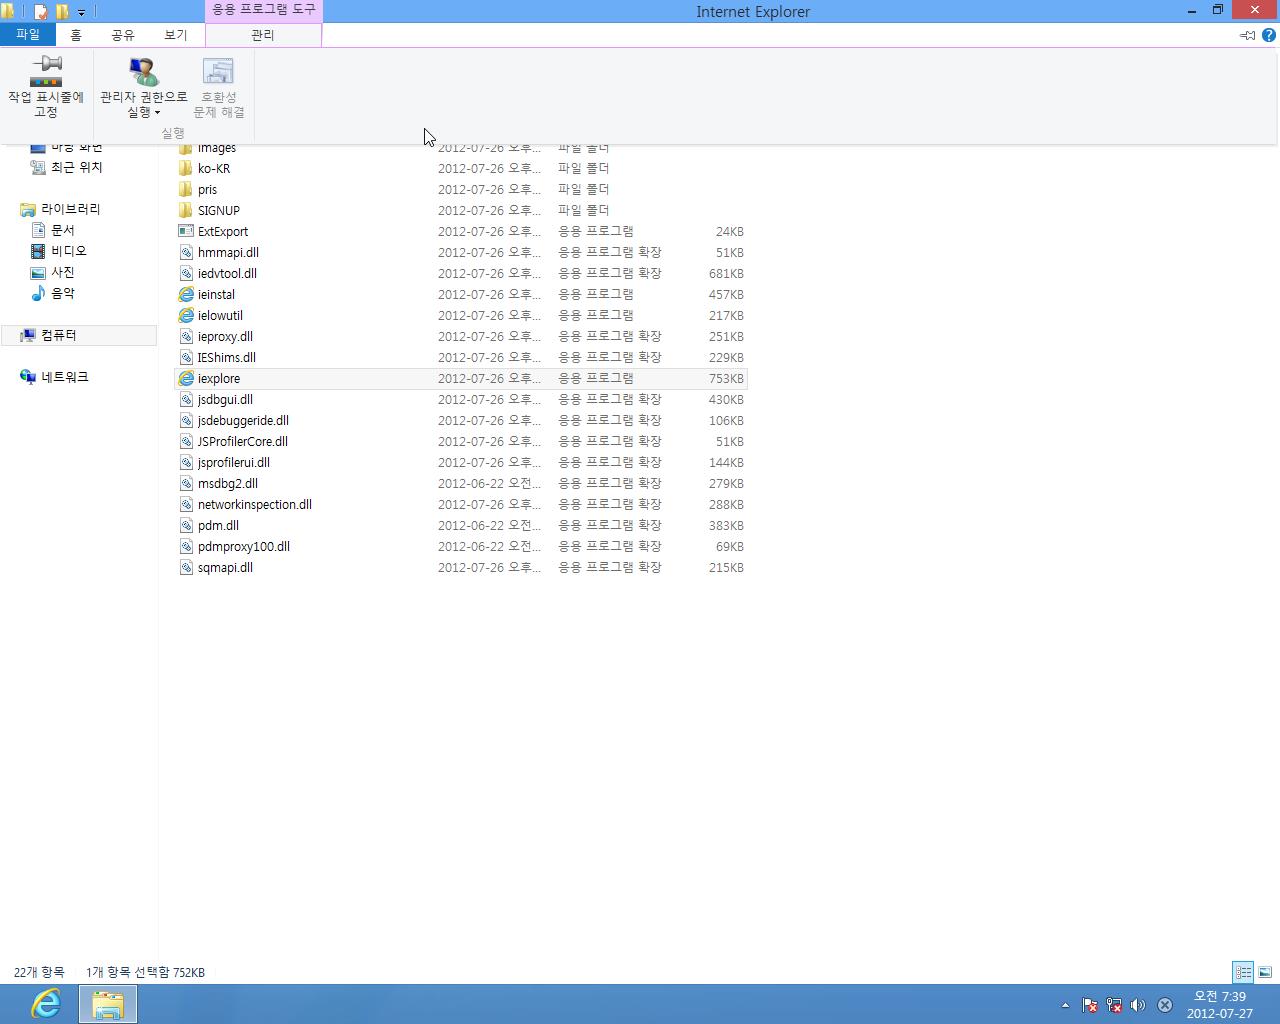This screenshot has height=1024, width=1280.
Task: Select the ieinstal application icon
Action: coord(186,294)
